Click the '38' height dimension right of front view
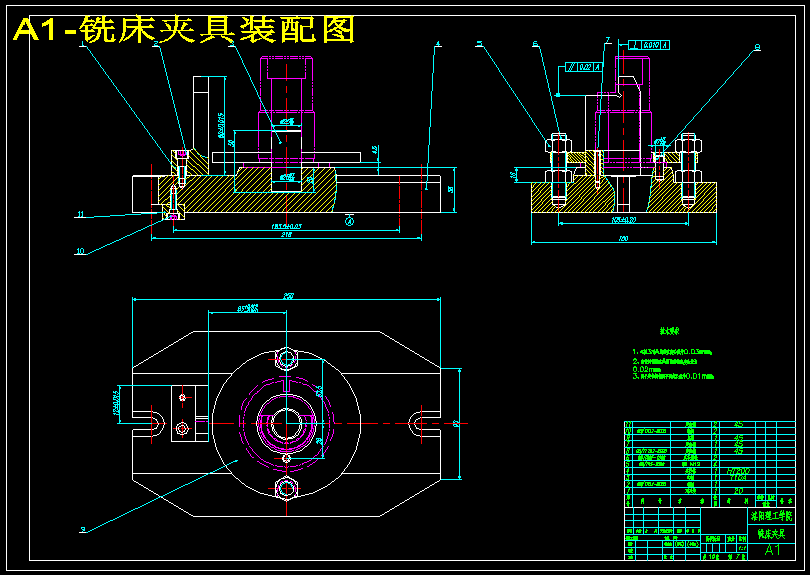This screenshot has width=810, height=575. tap(451, 190)
